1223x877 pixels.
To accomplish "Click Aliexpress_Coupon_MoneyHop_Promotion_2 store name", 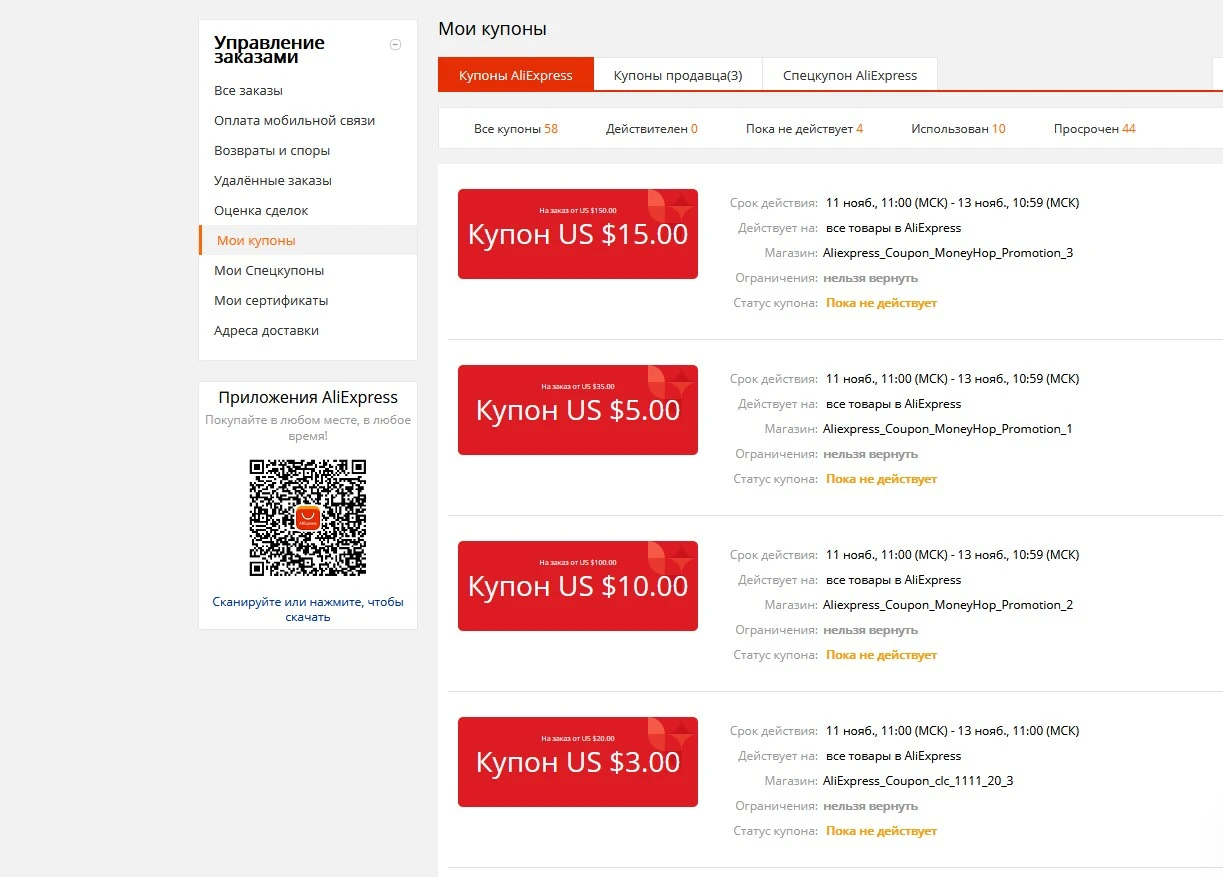I will click(x=948, y=605).
